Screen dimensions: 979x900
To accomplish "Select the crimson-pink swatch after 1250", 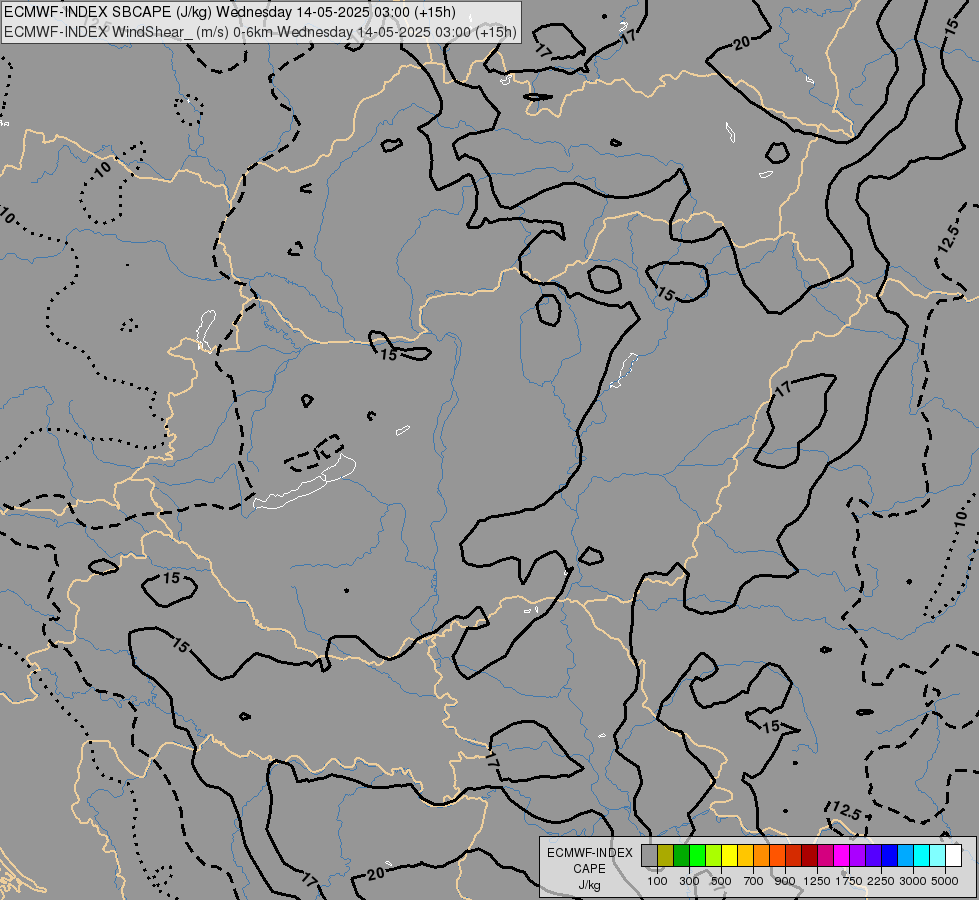I will tap(825, 855).
